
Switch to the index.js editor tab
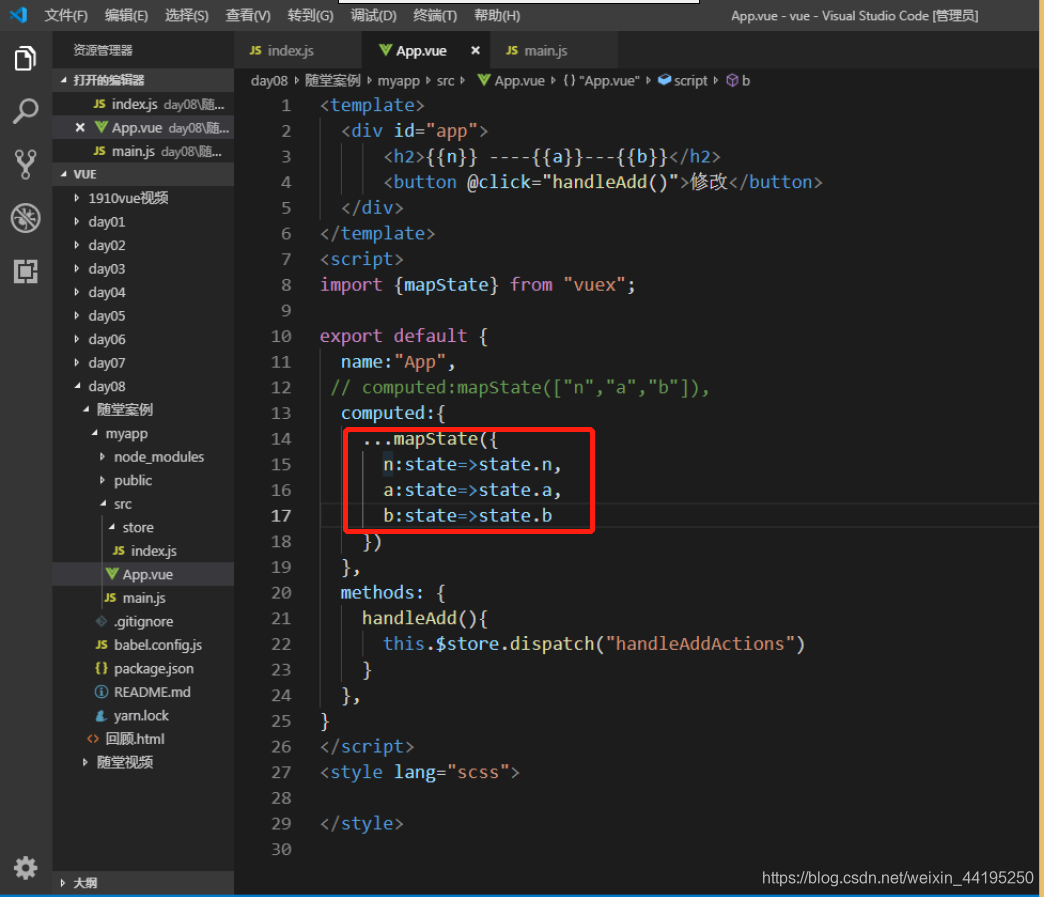(x=297, y=51)
